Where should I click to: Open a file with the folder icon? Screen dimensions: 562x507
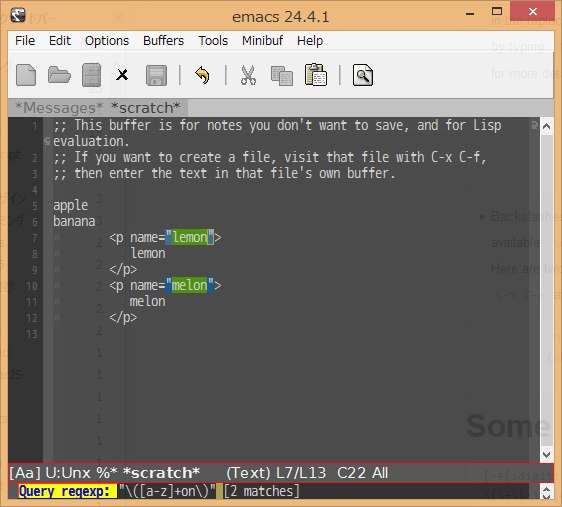(59, 75)
